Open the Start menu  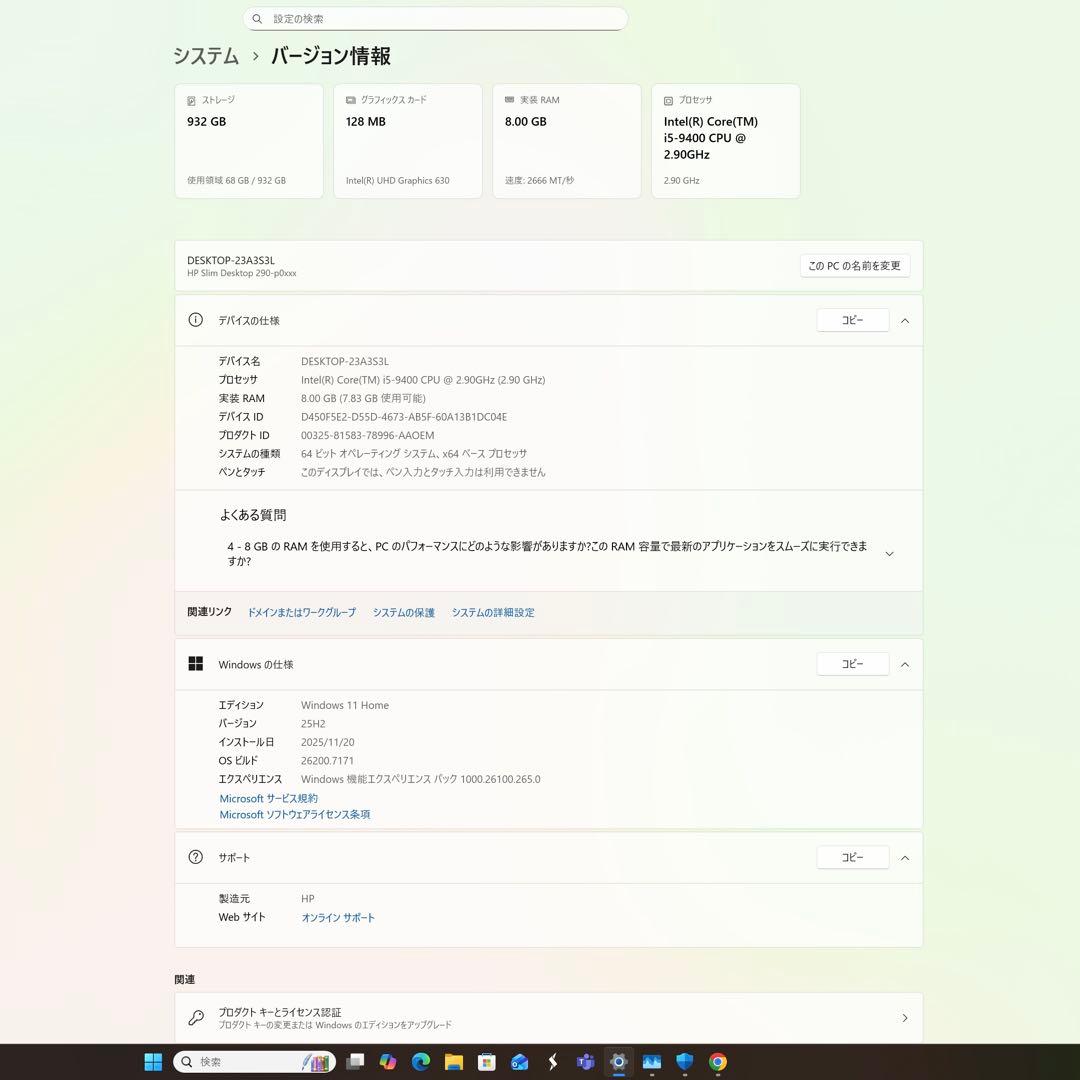click(152, 1062)
